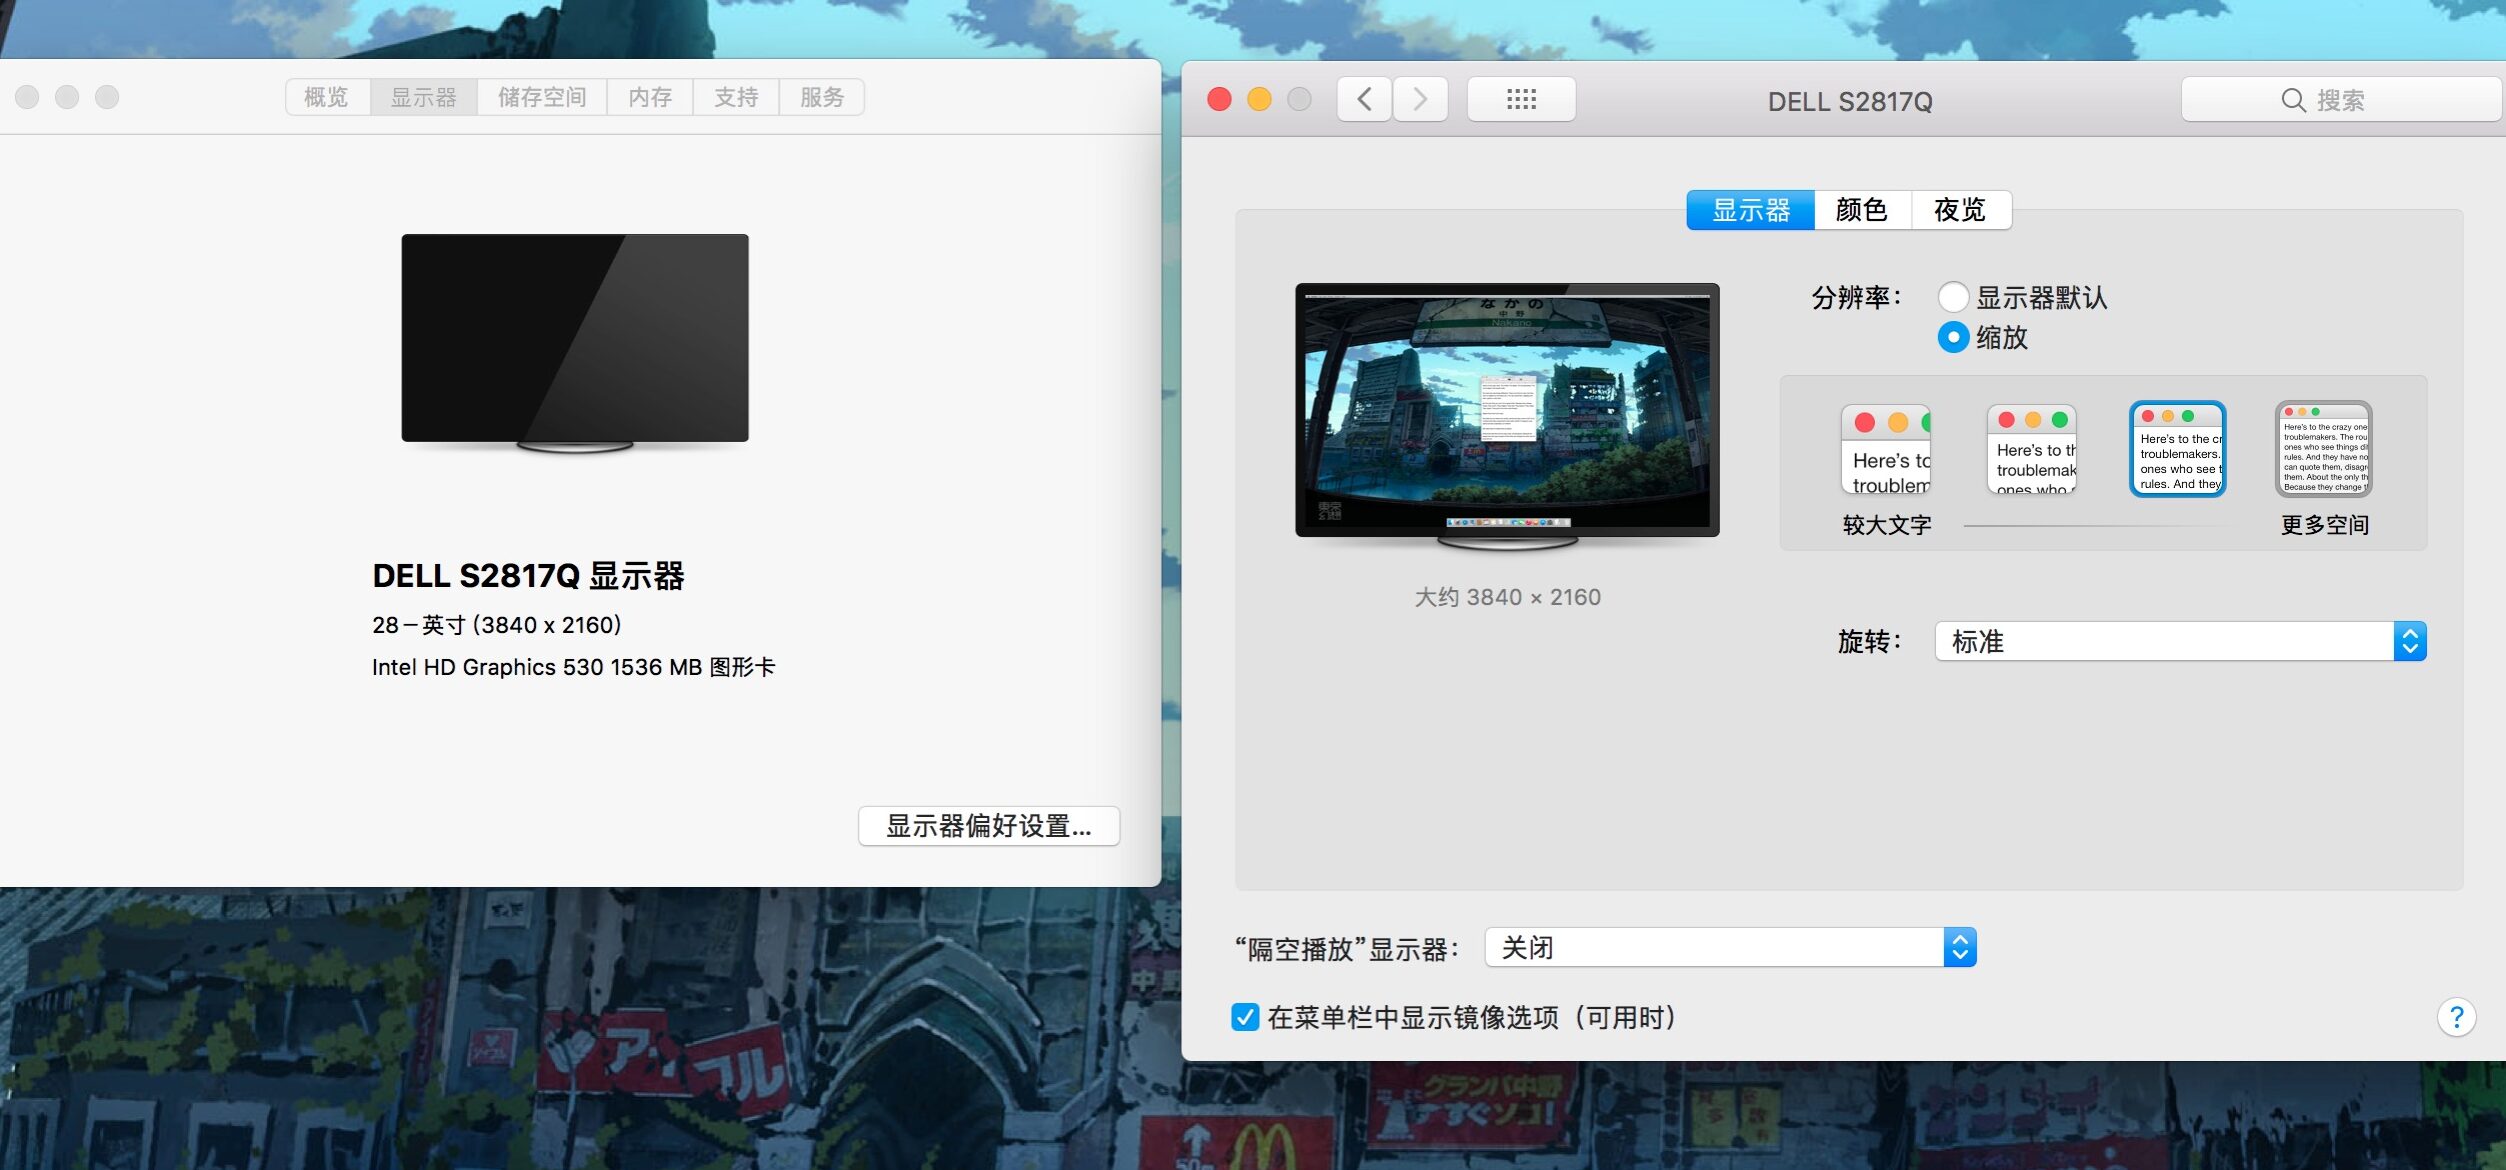The height and width of the screenshot is (1170, 2506).
Task: Open the 内存 tab
Action: pos(650,97)
